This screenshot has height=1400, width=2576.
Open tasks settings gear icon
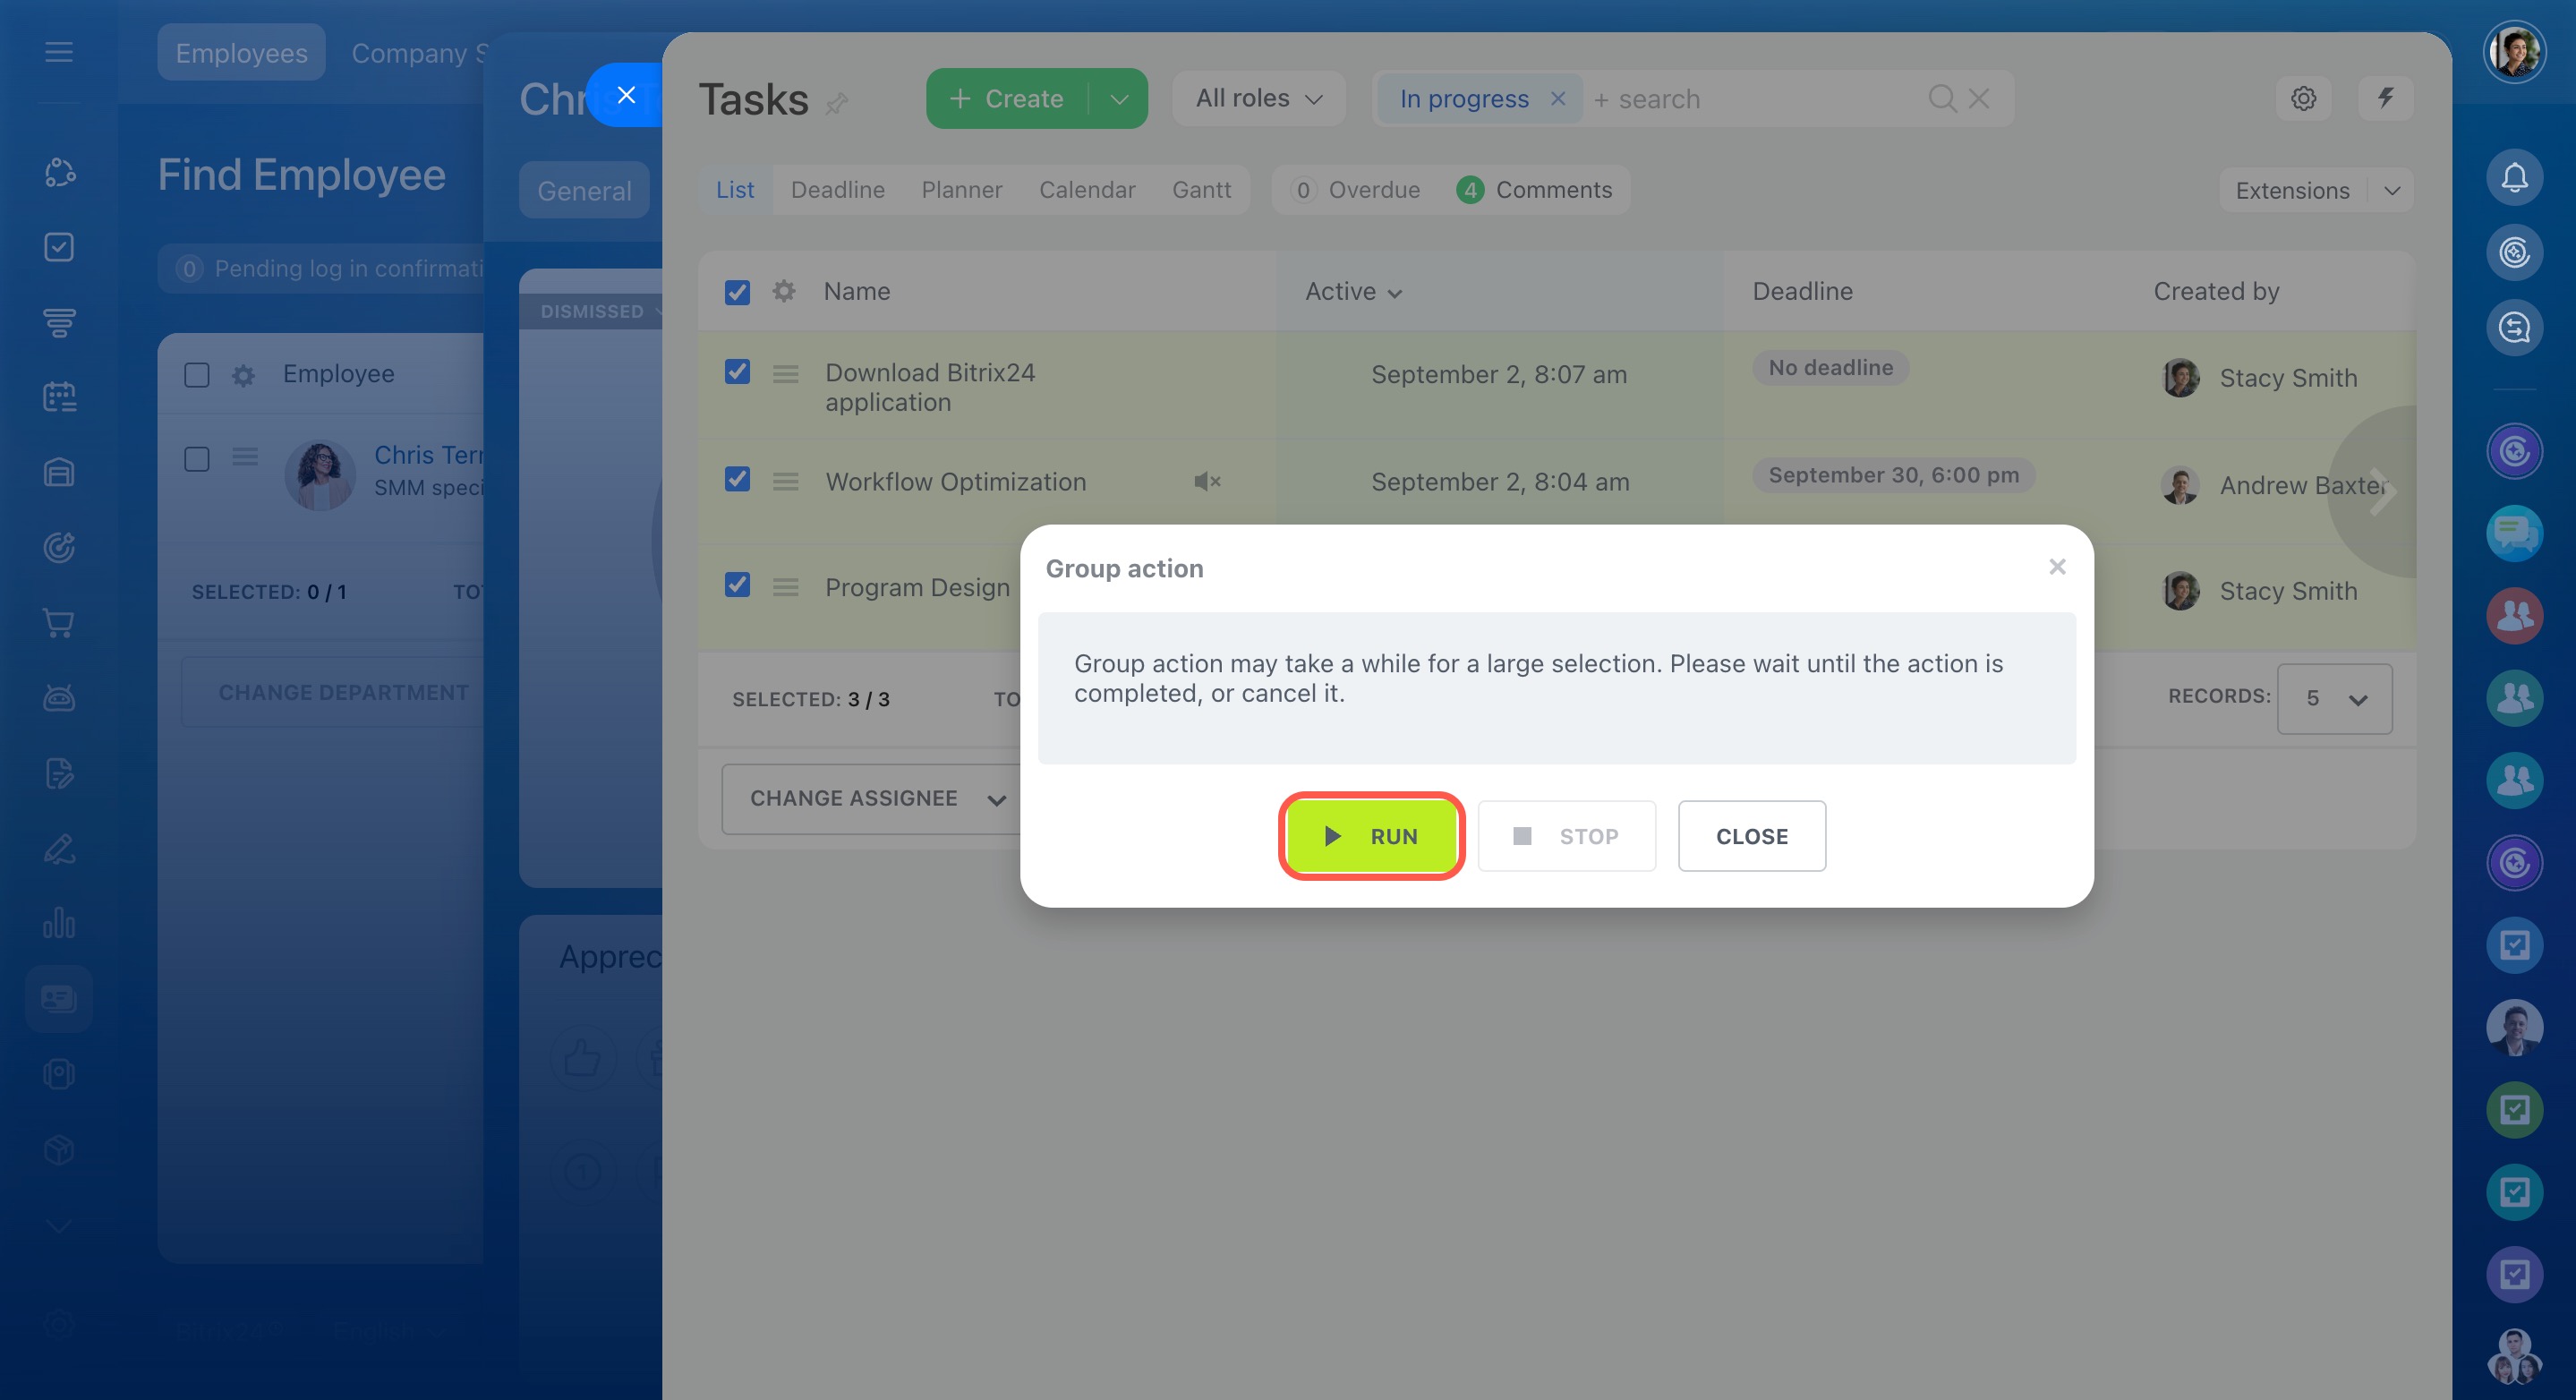click(2303, 98)
